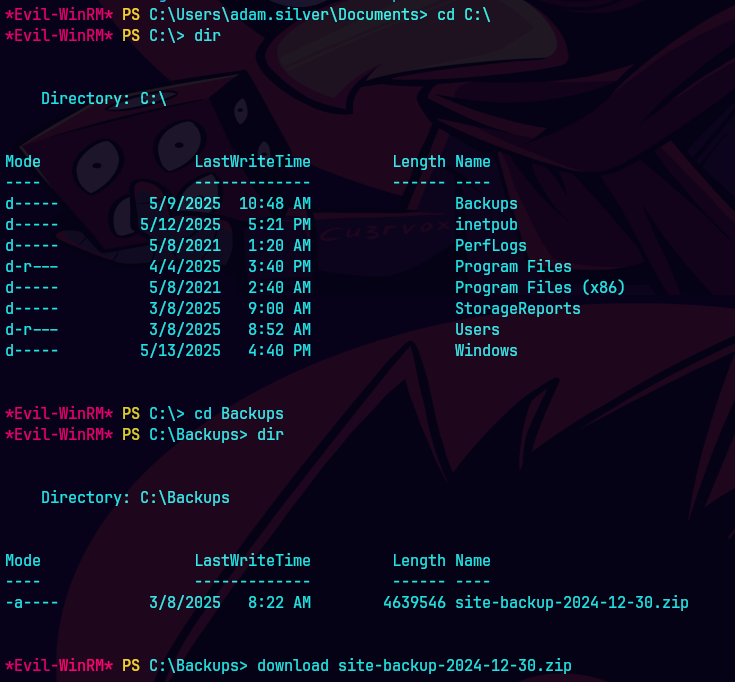The width and height of the screenshot is (735, 682).
Task: Click the 'Length' header of the C:\Backups listing
Action: tap(419, 561)
